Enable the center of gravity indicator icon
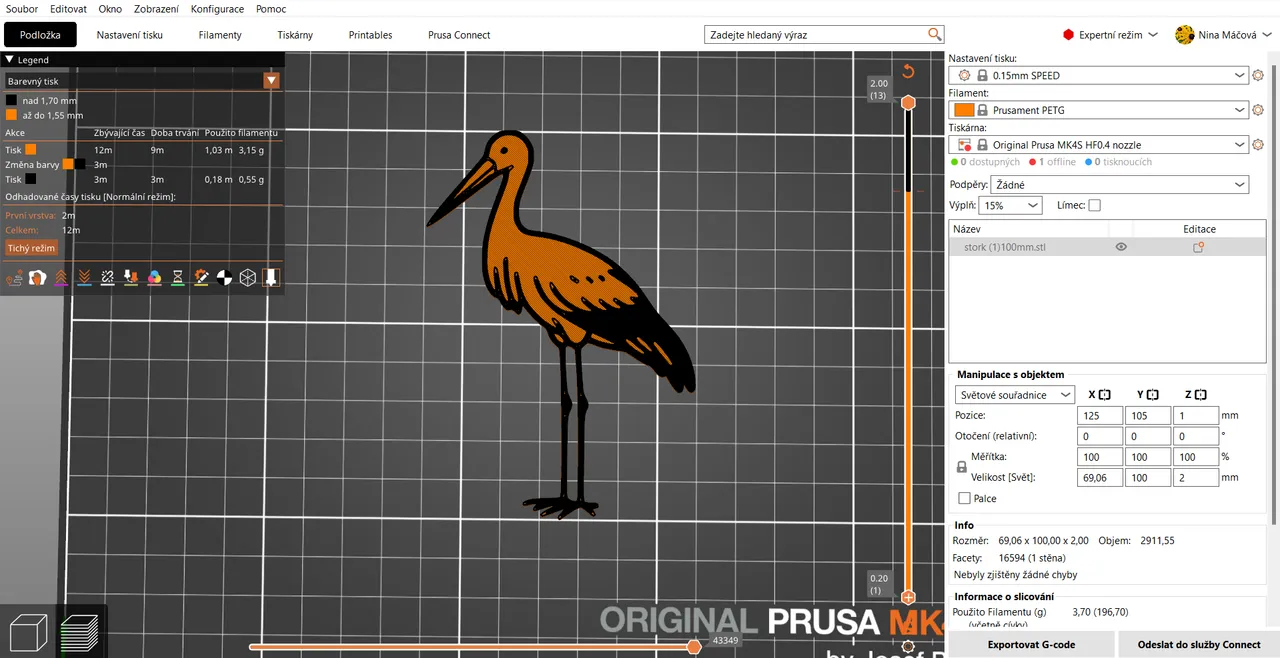Image resolution: width=1280 pixels, height=658 pixels. tap(224, 277)
